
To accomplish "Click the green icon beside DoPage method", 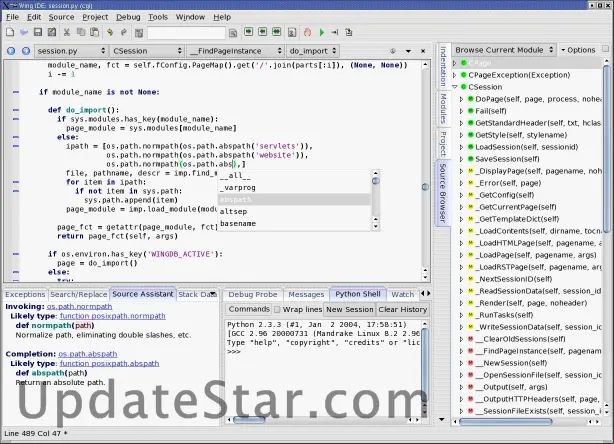I will 470,101.
